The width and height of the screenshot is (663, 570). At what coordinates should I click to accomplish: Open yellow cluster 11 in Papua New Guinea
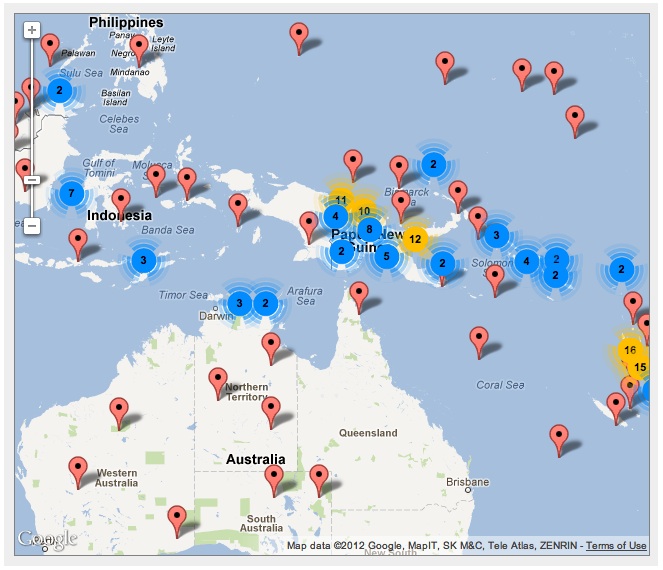(341, 199)
